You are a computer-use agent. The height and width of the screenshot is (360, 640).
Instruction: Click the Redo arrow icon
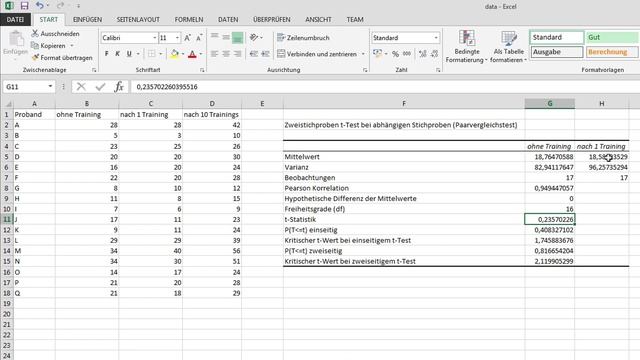point(60,6)
